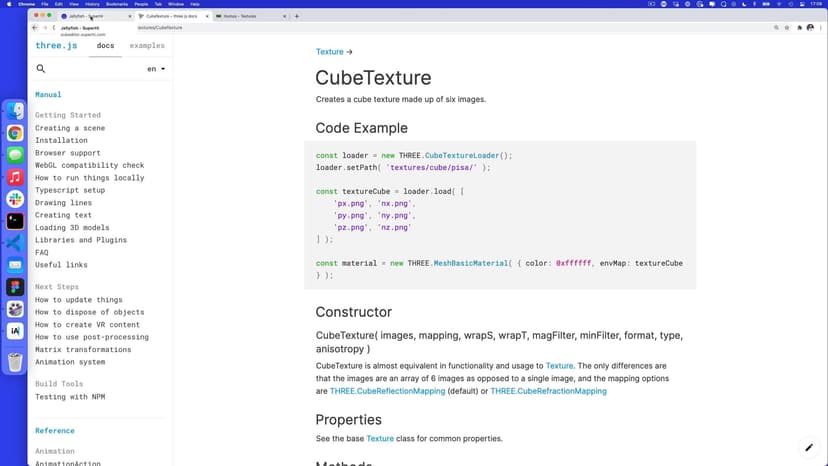Click the three.js logo link

56,46
